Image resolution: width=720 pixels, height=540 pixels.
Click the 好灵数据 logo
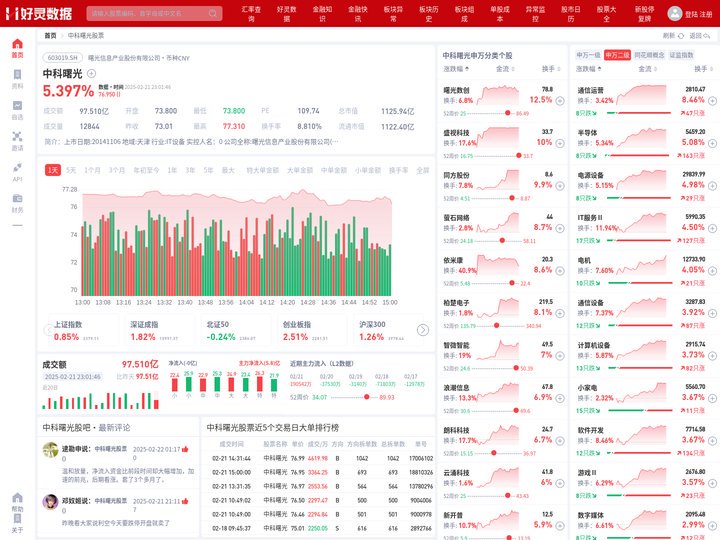tap(39, 13)
